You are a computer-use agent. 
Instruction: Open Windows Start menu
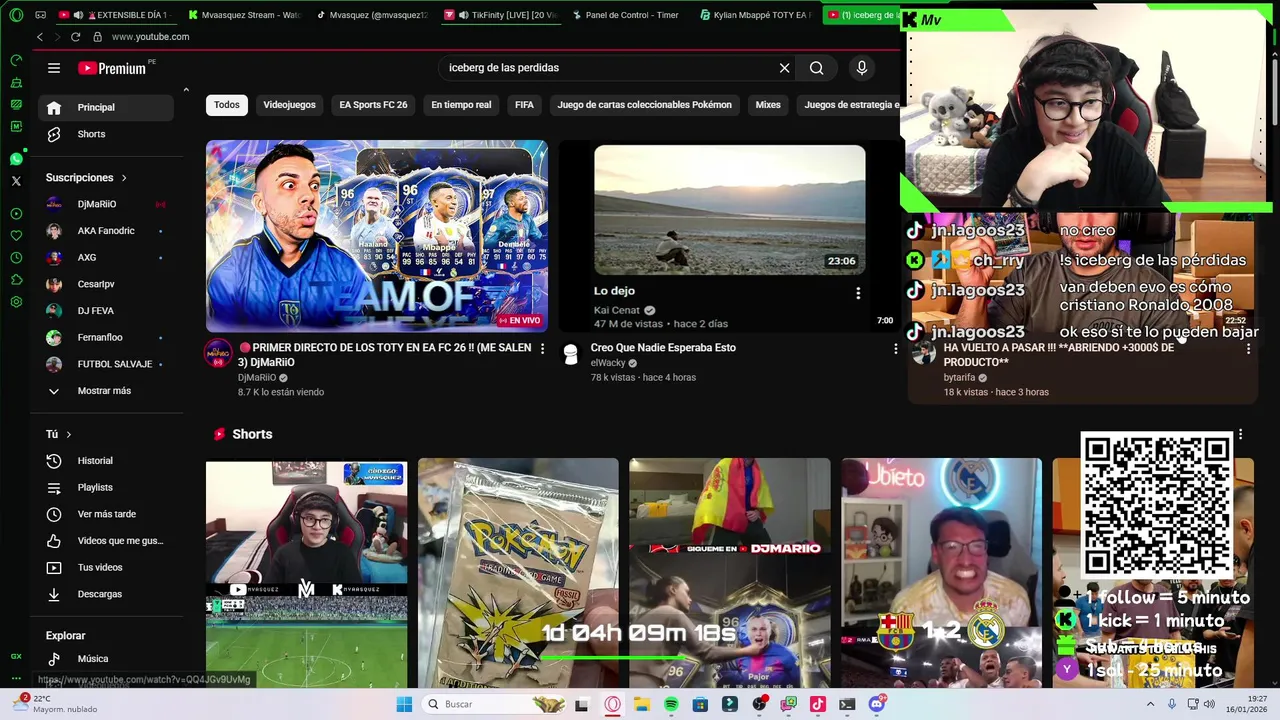click(404, 704)
